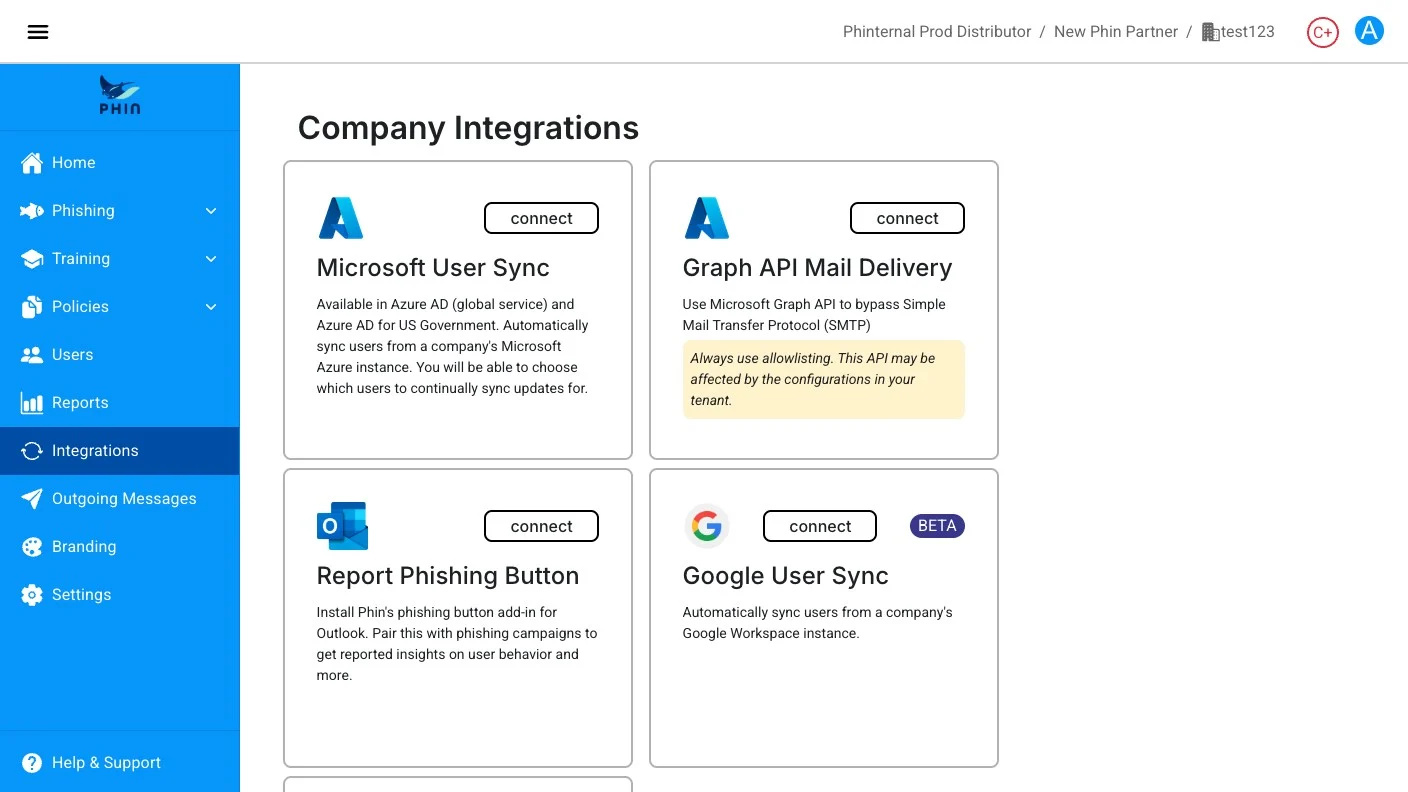This screenshot has height=792, width=1408.
Task: Click the Branding palette icon
Action: click(32, 546)
